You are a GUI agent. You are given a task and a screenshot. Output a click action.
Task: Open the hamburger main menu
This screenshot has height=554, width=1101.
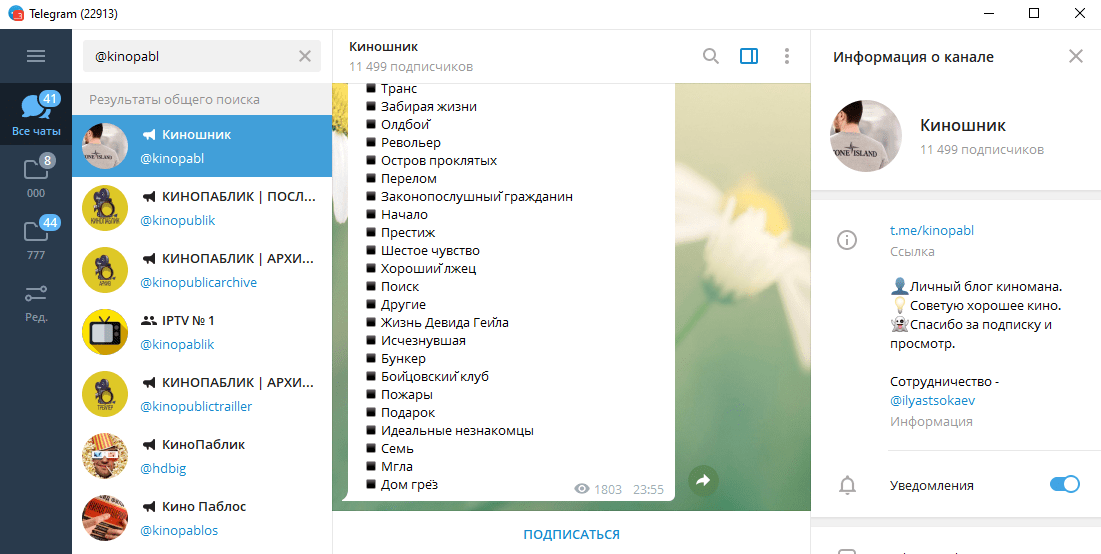tap(36, 56)
